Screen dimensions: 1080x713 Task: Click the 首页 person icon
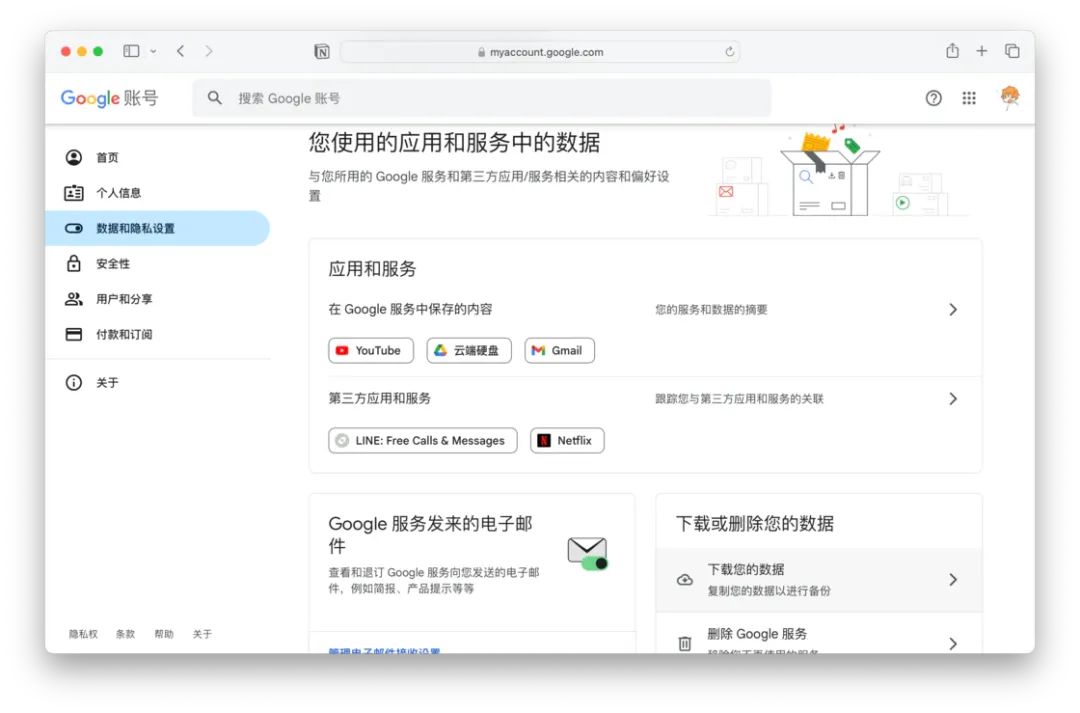[x=74, y=157]
